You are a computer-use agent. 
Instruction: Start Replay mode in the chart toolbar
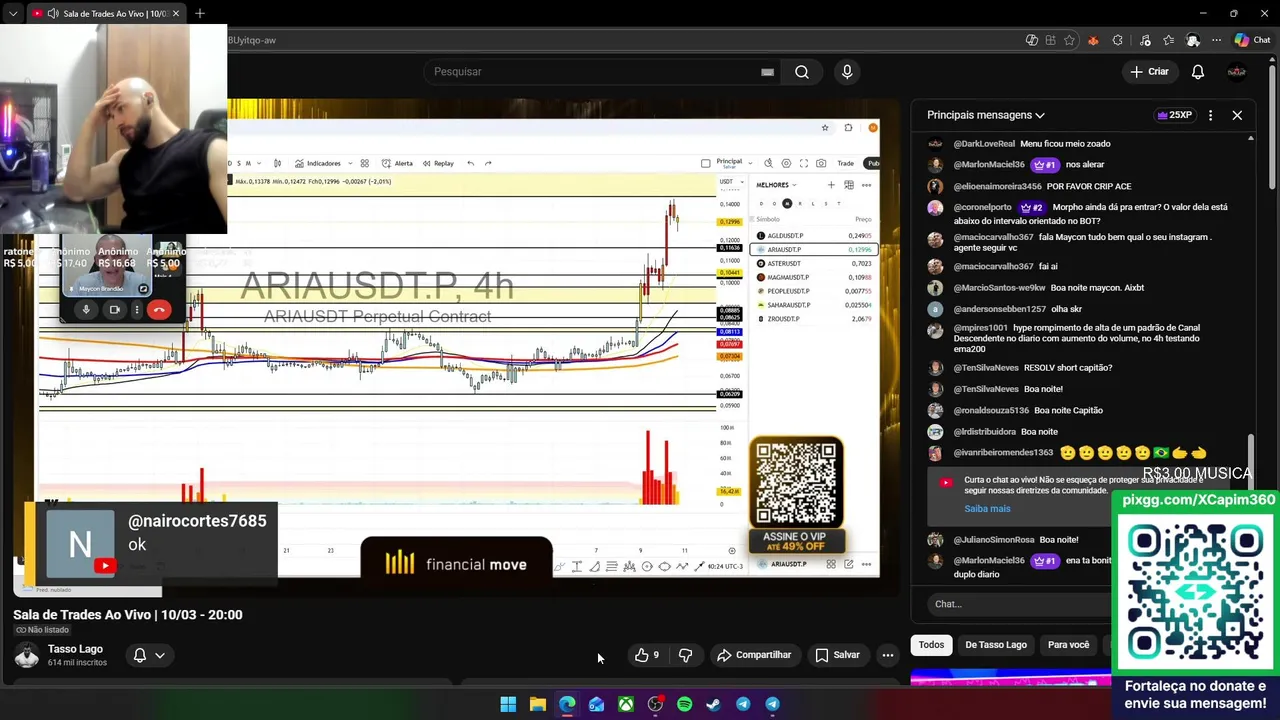click(438, 163)
